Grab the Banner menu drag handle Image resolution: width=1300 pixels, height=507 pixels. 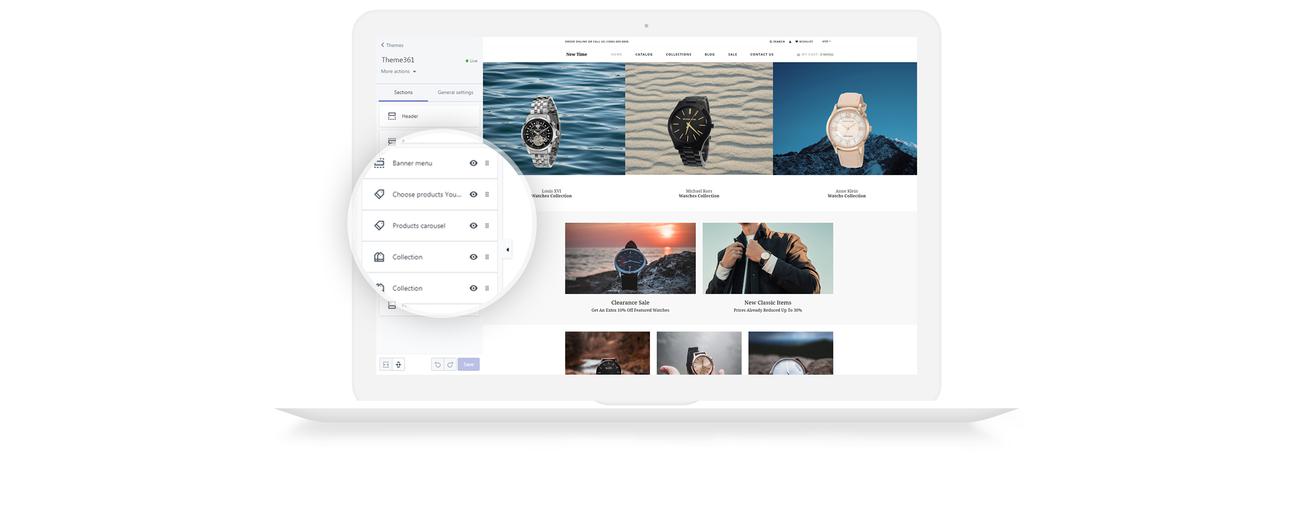click(487, 163)
